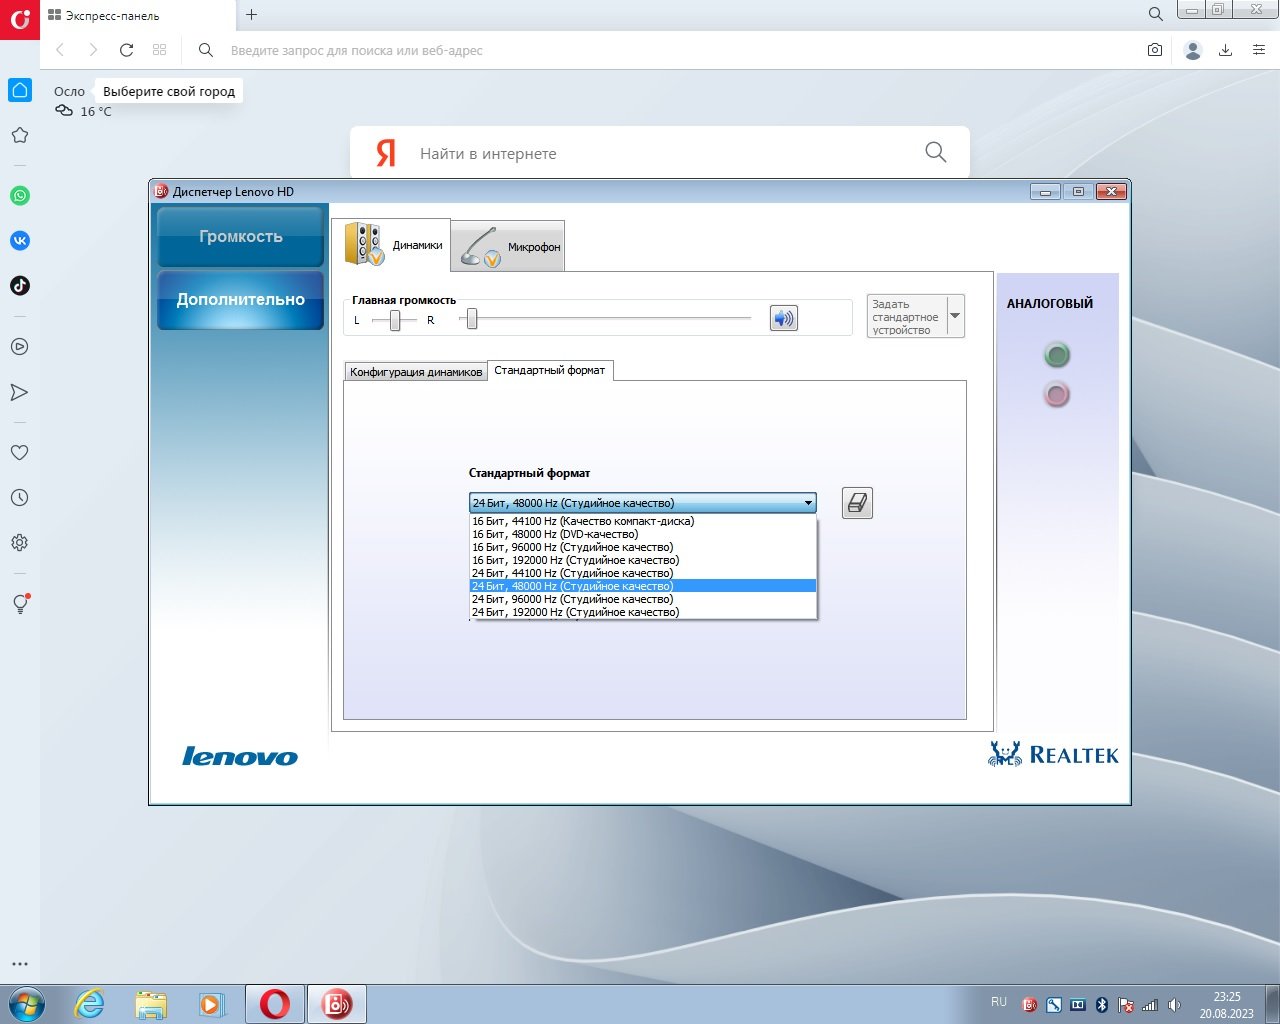Open the Windows Start menu
1280x1024 pixels.
(x=26, y=1004)
